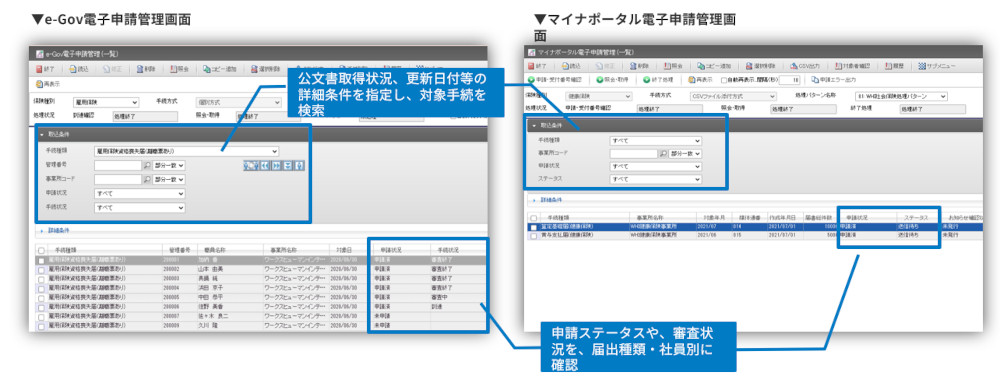Screen dimensions: 1000x383
Task: Enable the 自動再表示 checkbox
Action: coord(723,80)
